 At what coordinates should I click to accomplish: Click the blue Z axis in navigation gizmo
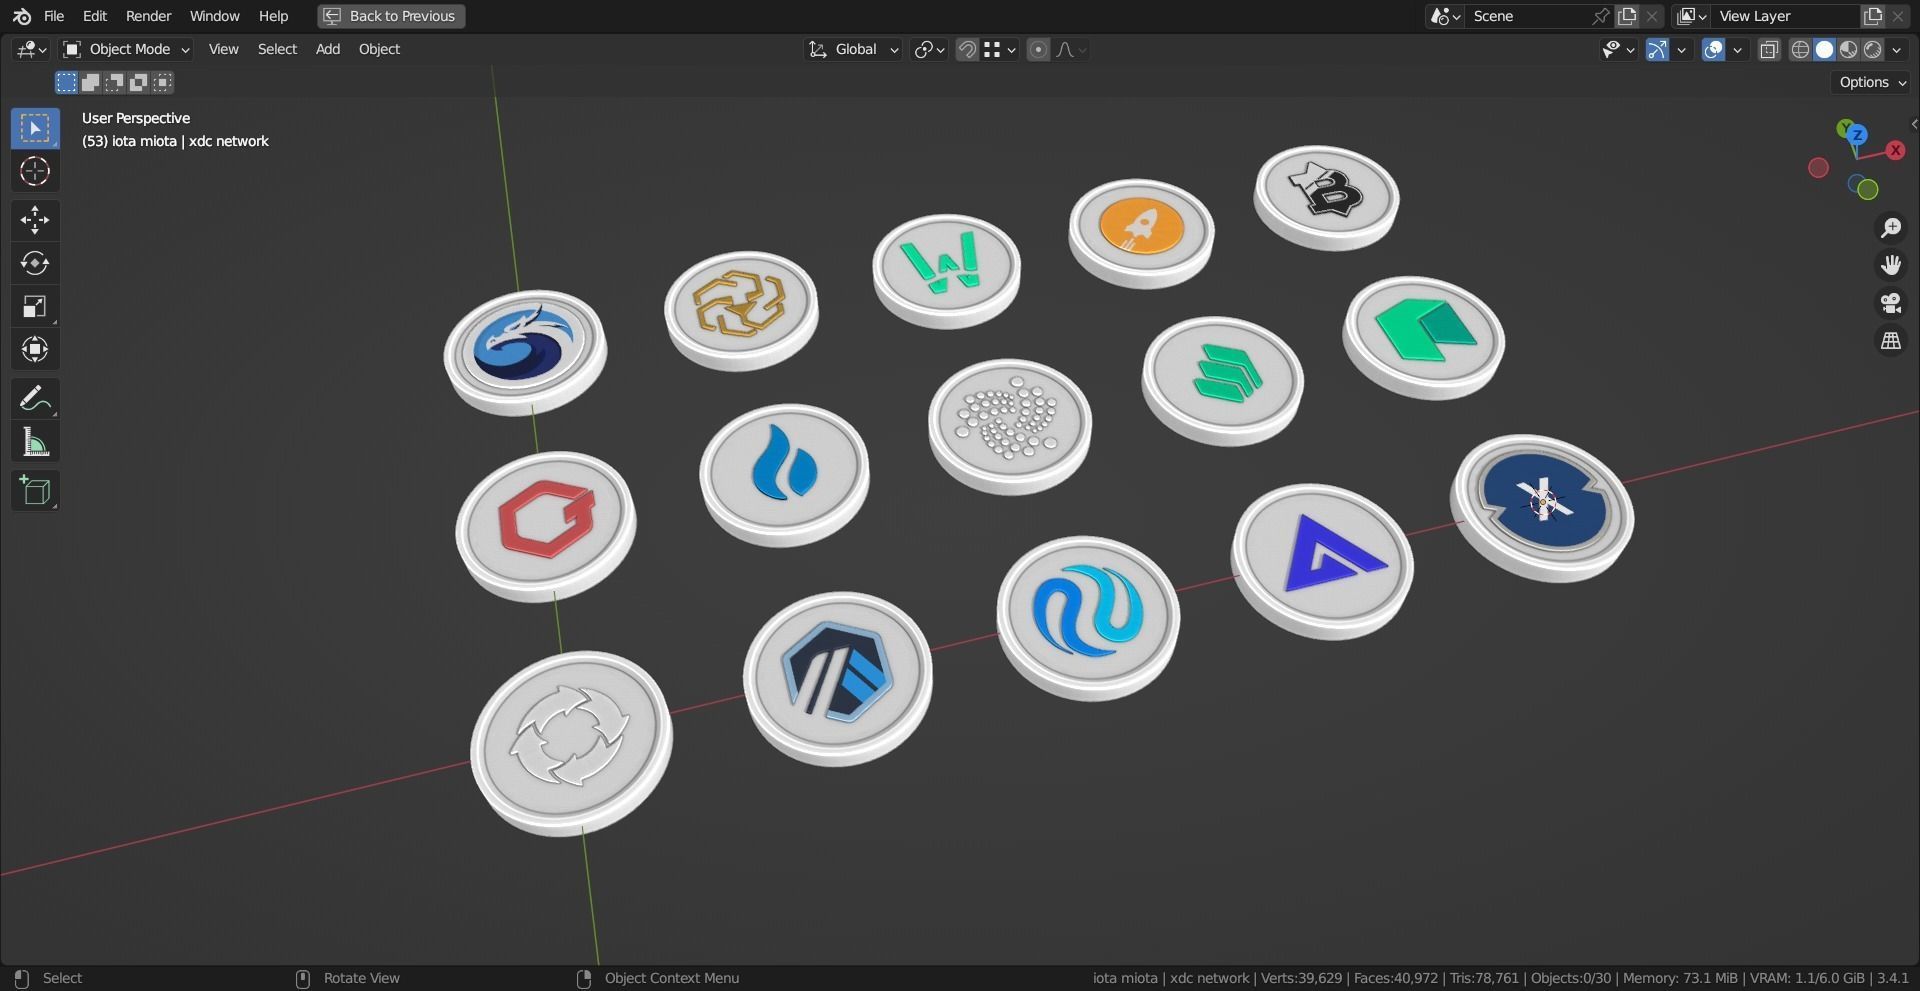(x=1857, y=134)
